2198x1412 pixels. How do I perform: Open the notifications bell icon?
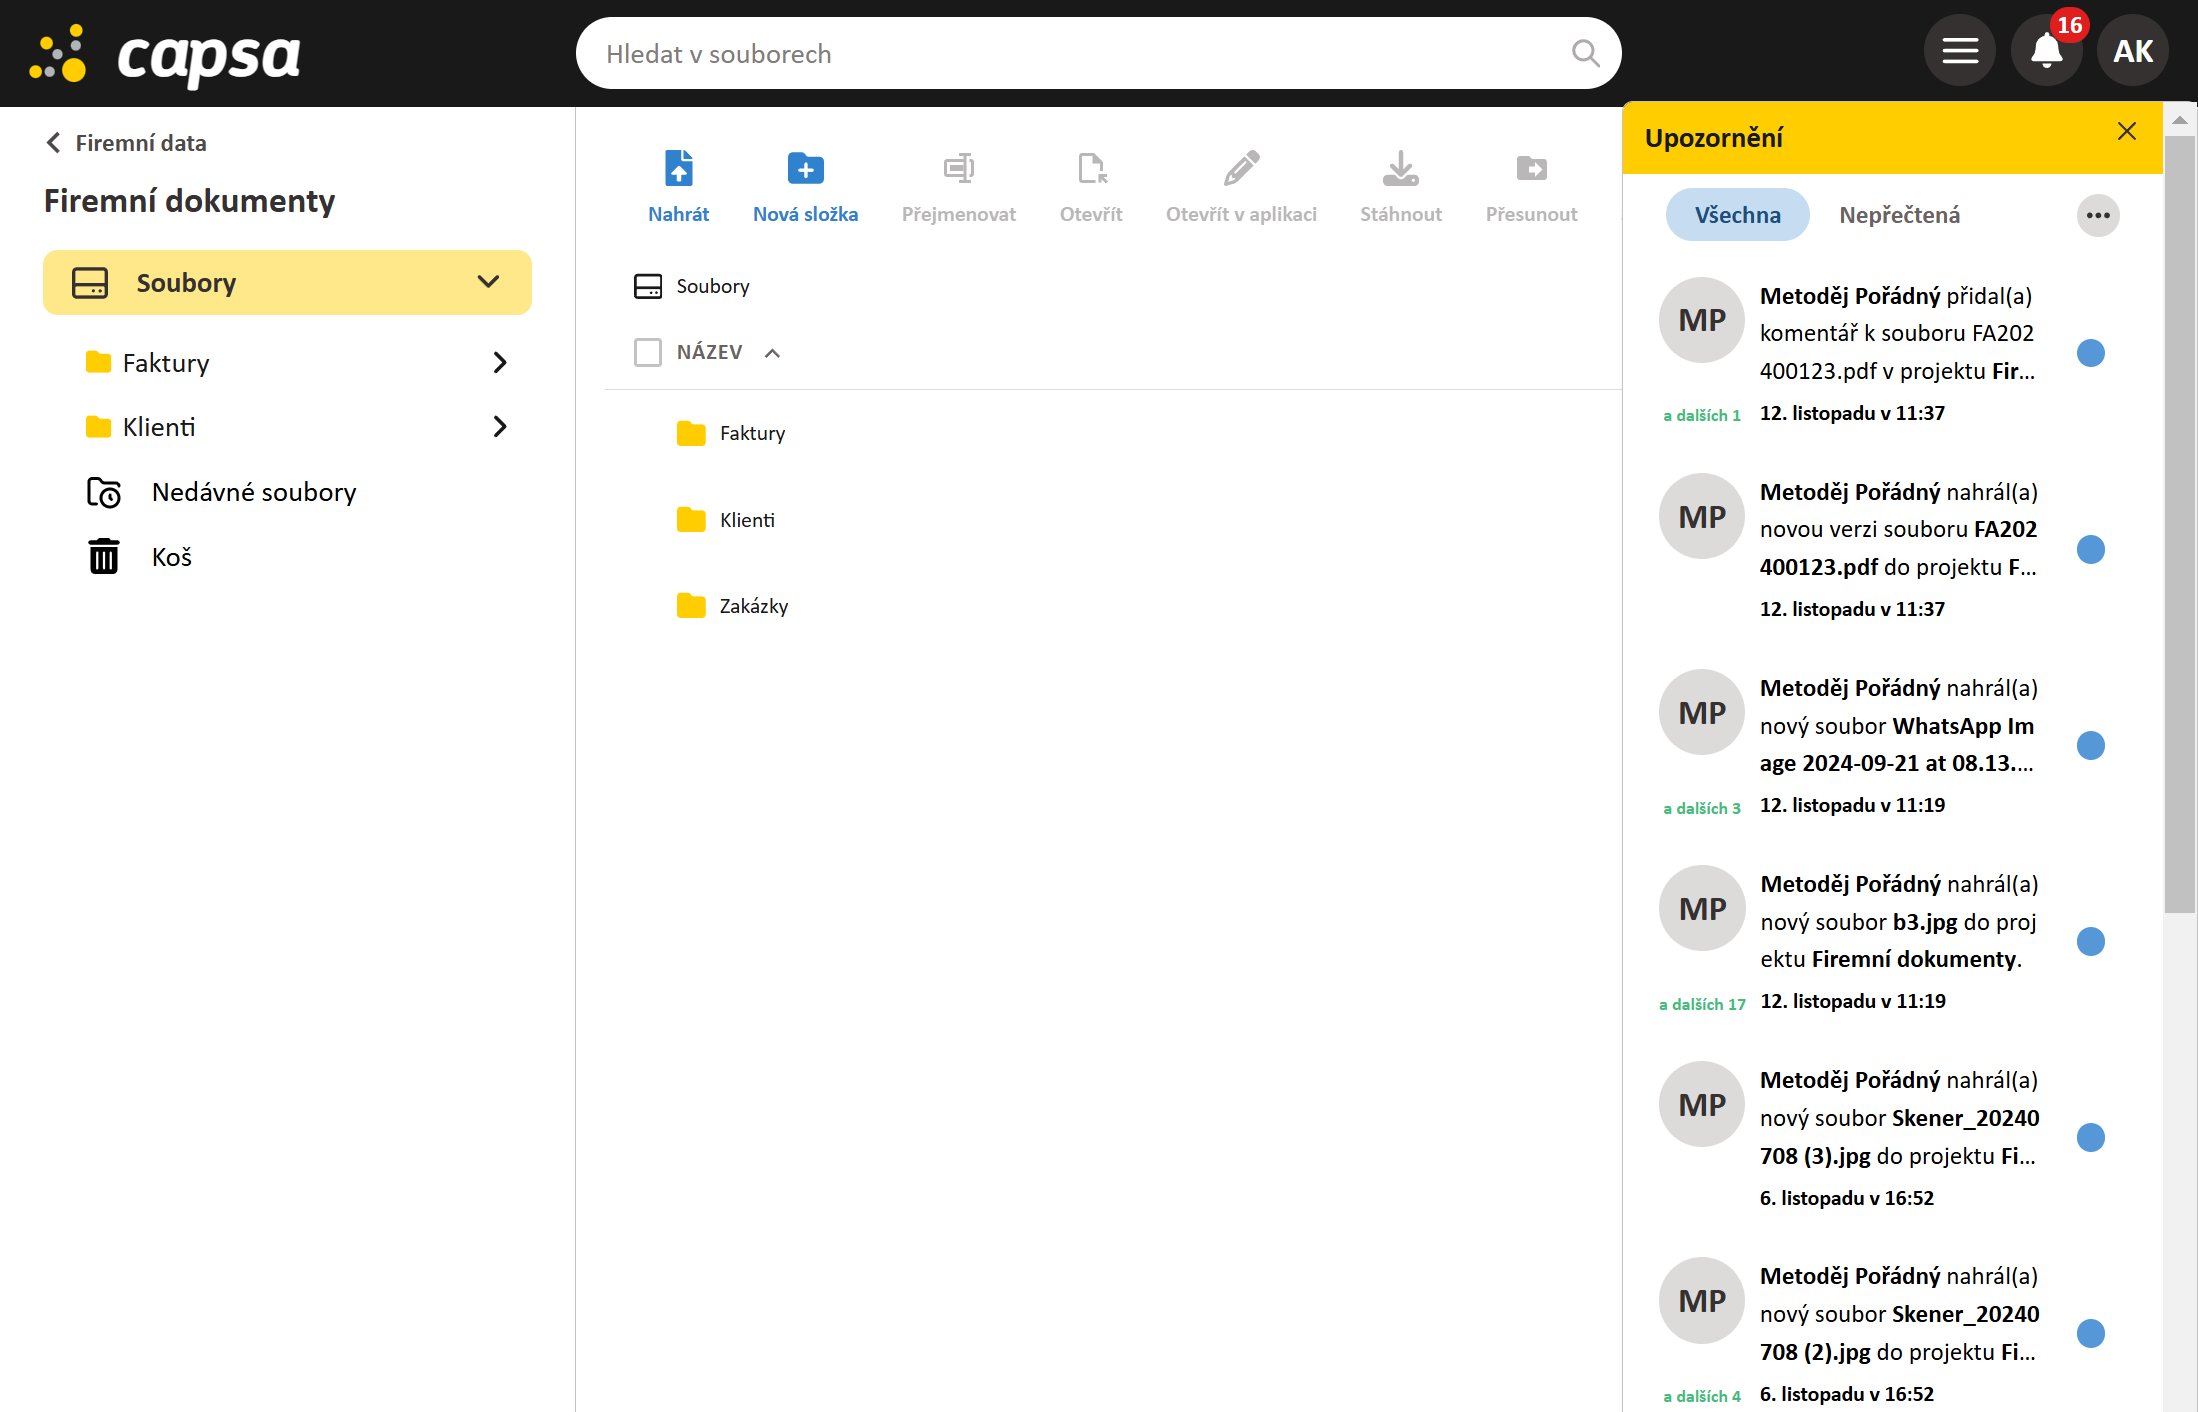2046,52
